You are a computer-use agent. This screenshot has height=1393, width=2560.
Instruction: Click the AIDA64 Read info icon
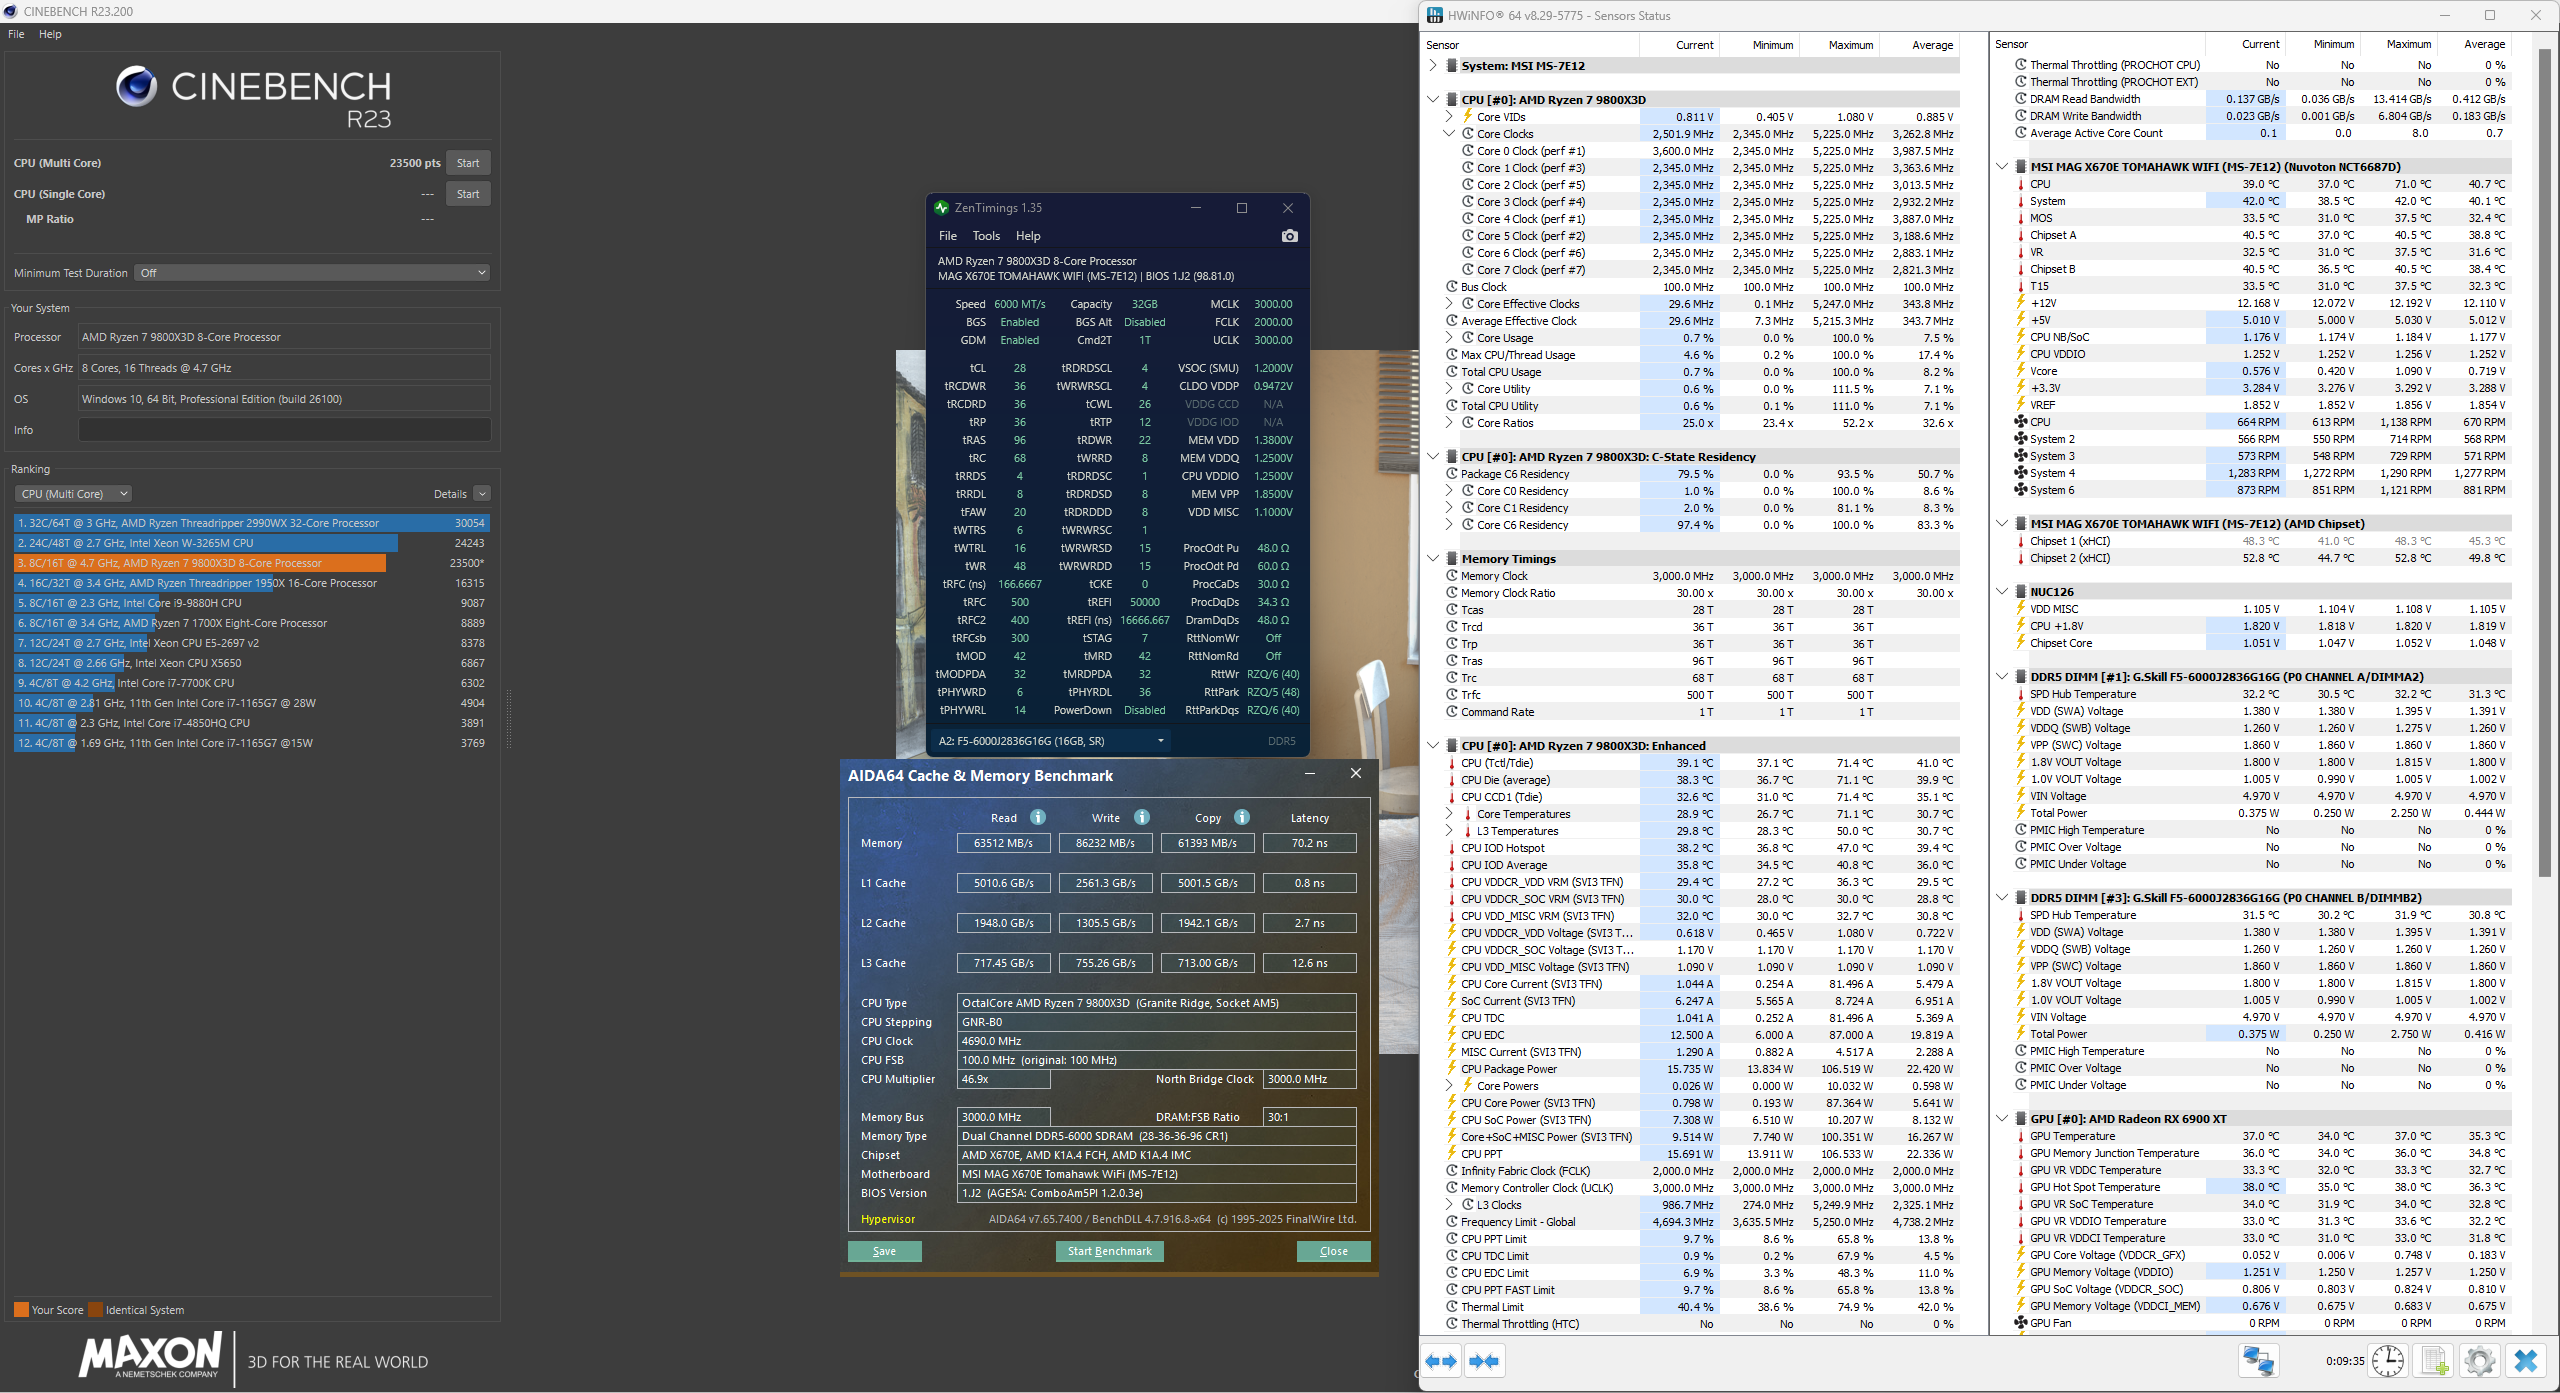coord(1038,817)
